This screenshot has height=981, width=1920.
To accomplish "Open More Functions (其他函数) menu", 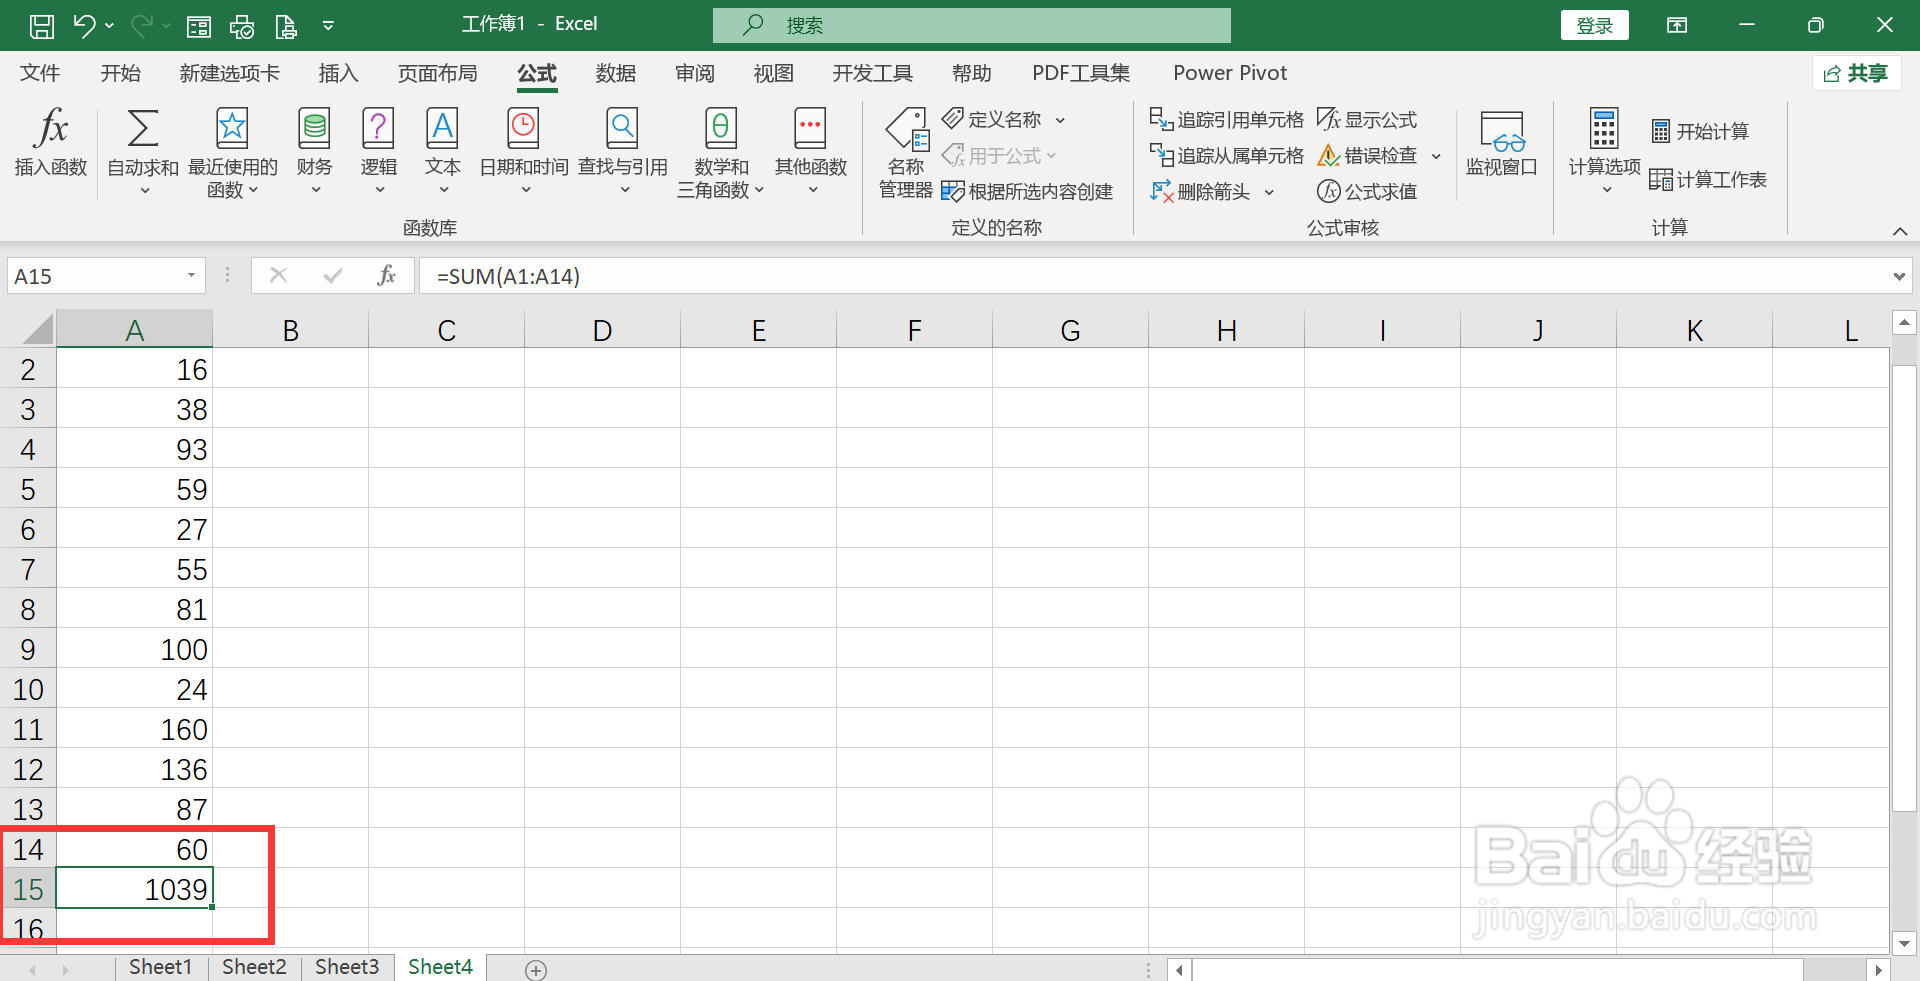I will click(x=811, y=151).
